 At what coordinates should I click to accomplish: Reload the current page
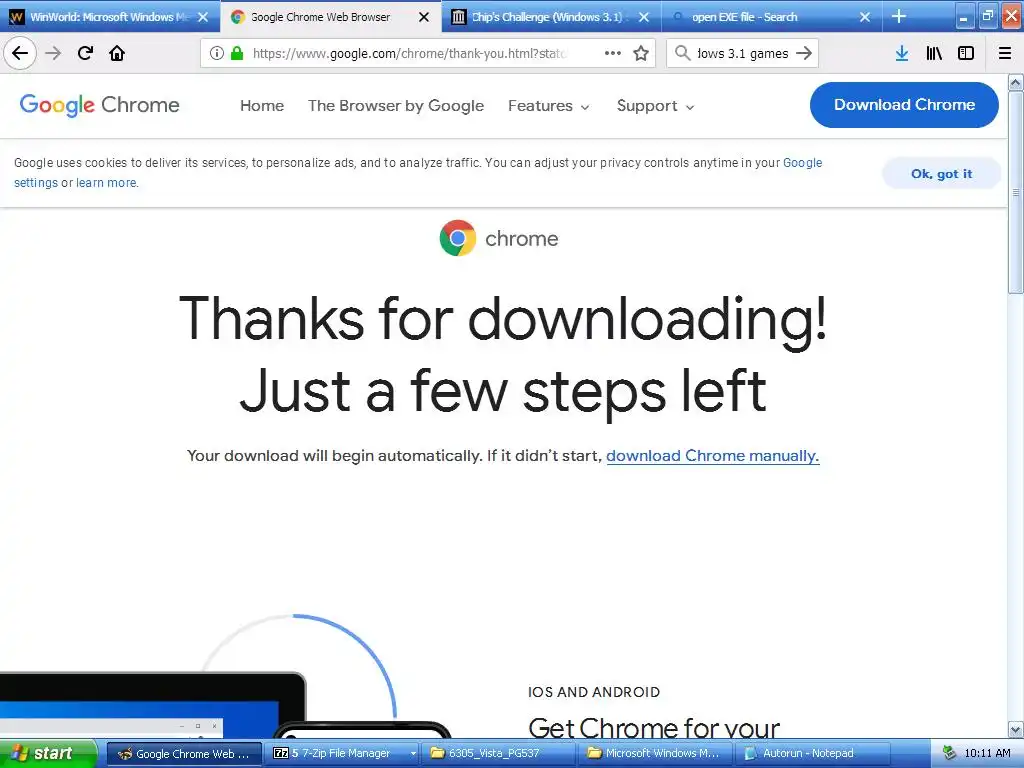pyautogui.click(x=85, y=53)
